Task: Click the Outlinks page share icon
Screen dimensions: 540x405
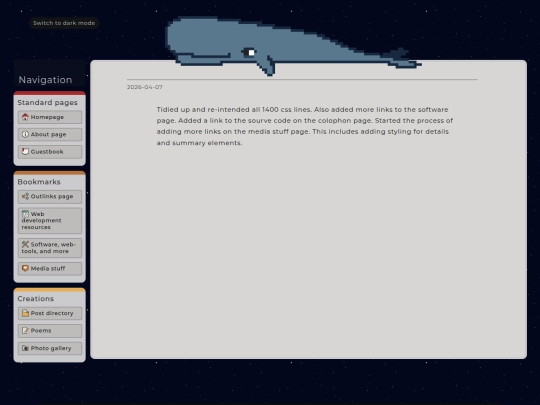Action: (x=25, y=196)
